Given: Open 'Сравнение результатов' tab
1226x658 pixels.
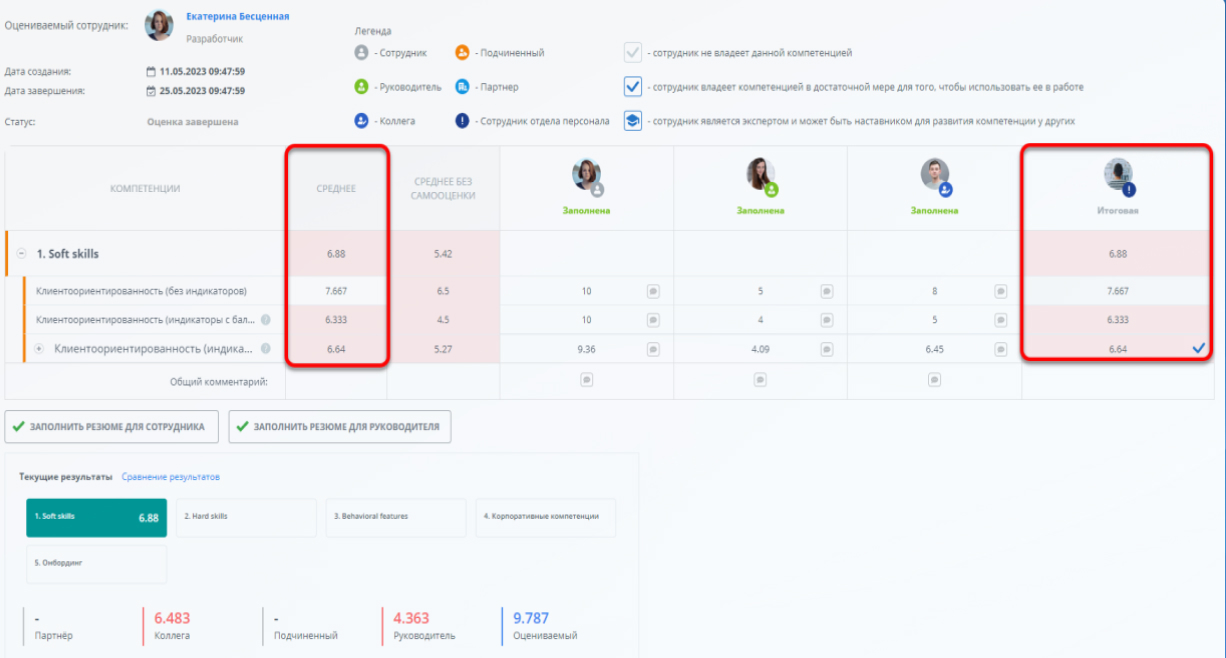Looking at the screenshot, I should [170, 477].
